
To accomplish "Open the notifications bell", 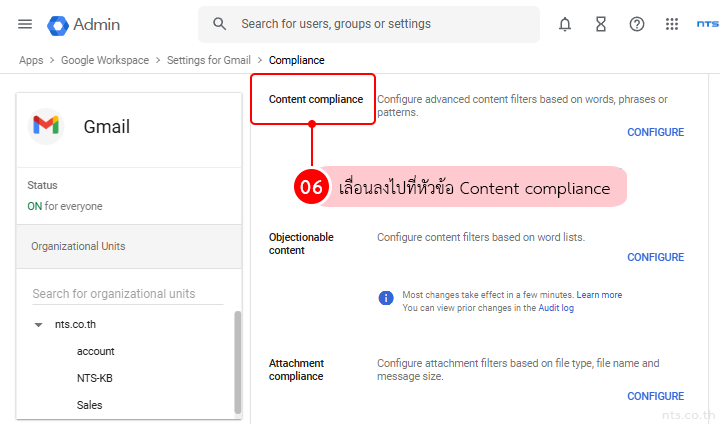I will pyautogui.click(x=565, y=24).
